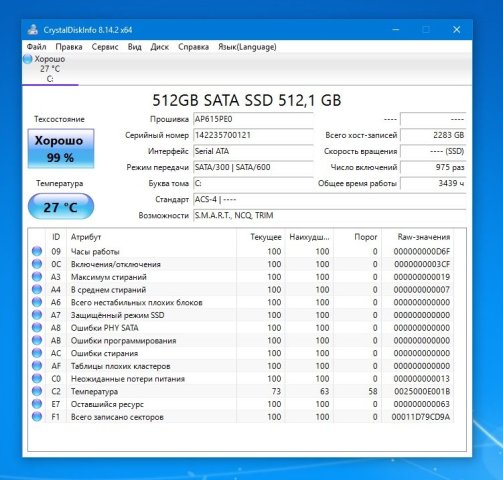
Task: Open the Сервис menu
Action: [105, 47]
